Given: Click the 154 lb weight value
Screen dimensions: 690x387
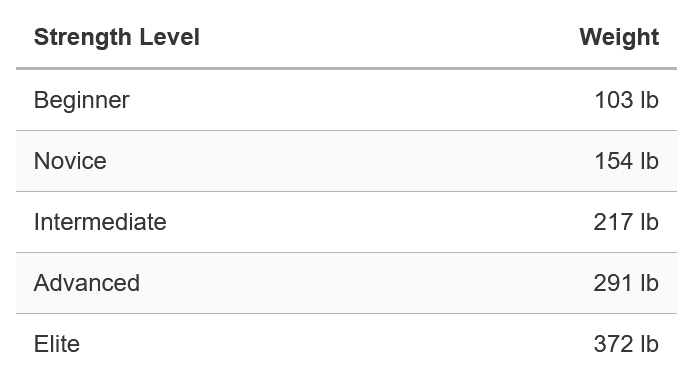Looking at the screenshot, I should point(626,161).
